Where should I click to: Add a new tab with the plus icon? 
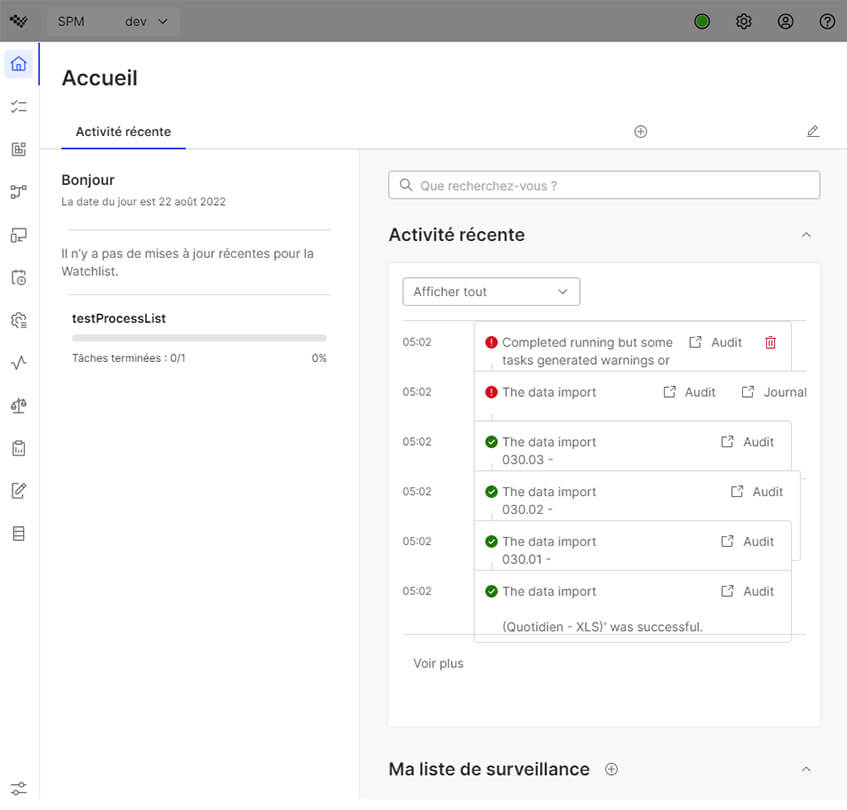pyautogui.click(x=641, y=131)
